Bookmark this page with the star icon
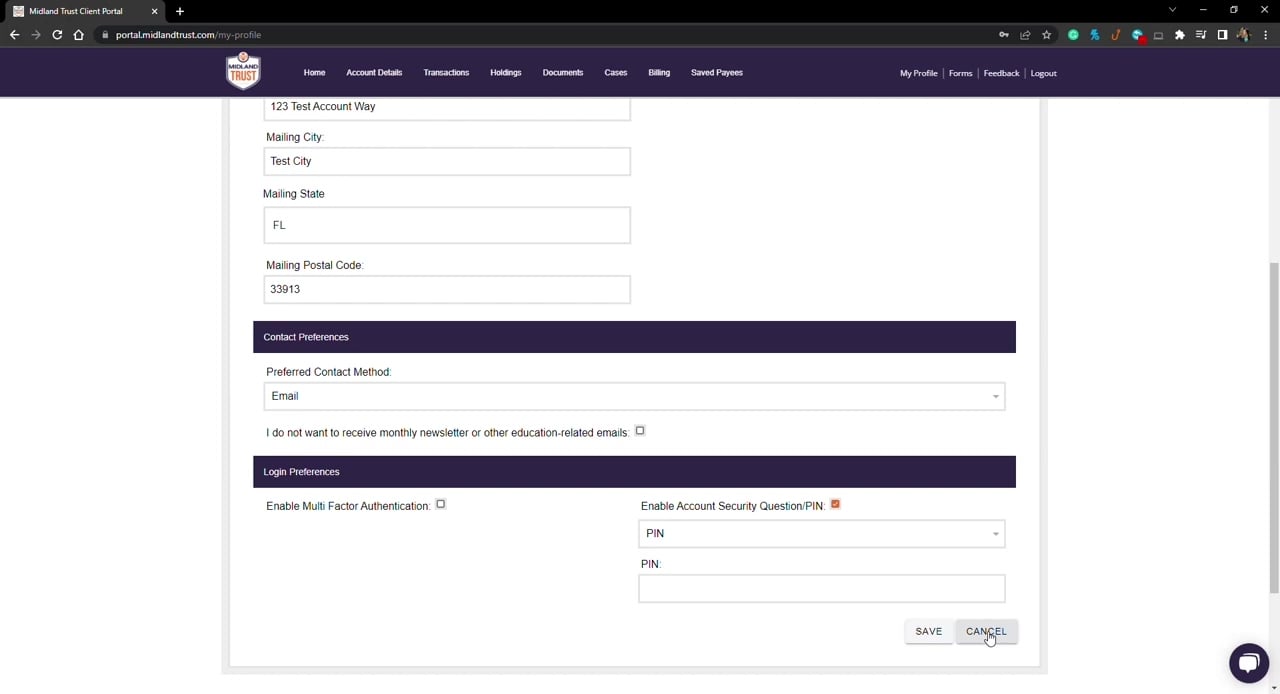 click(x=1046, y=35)
